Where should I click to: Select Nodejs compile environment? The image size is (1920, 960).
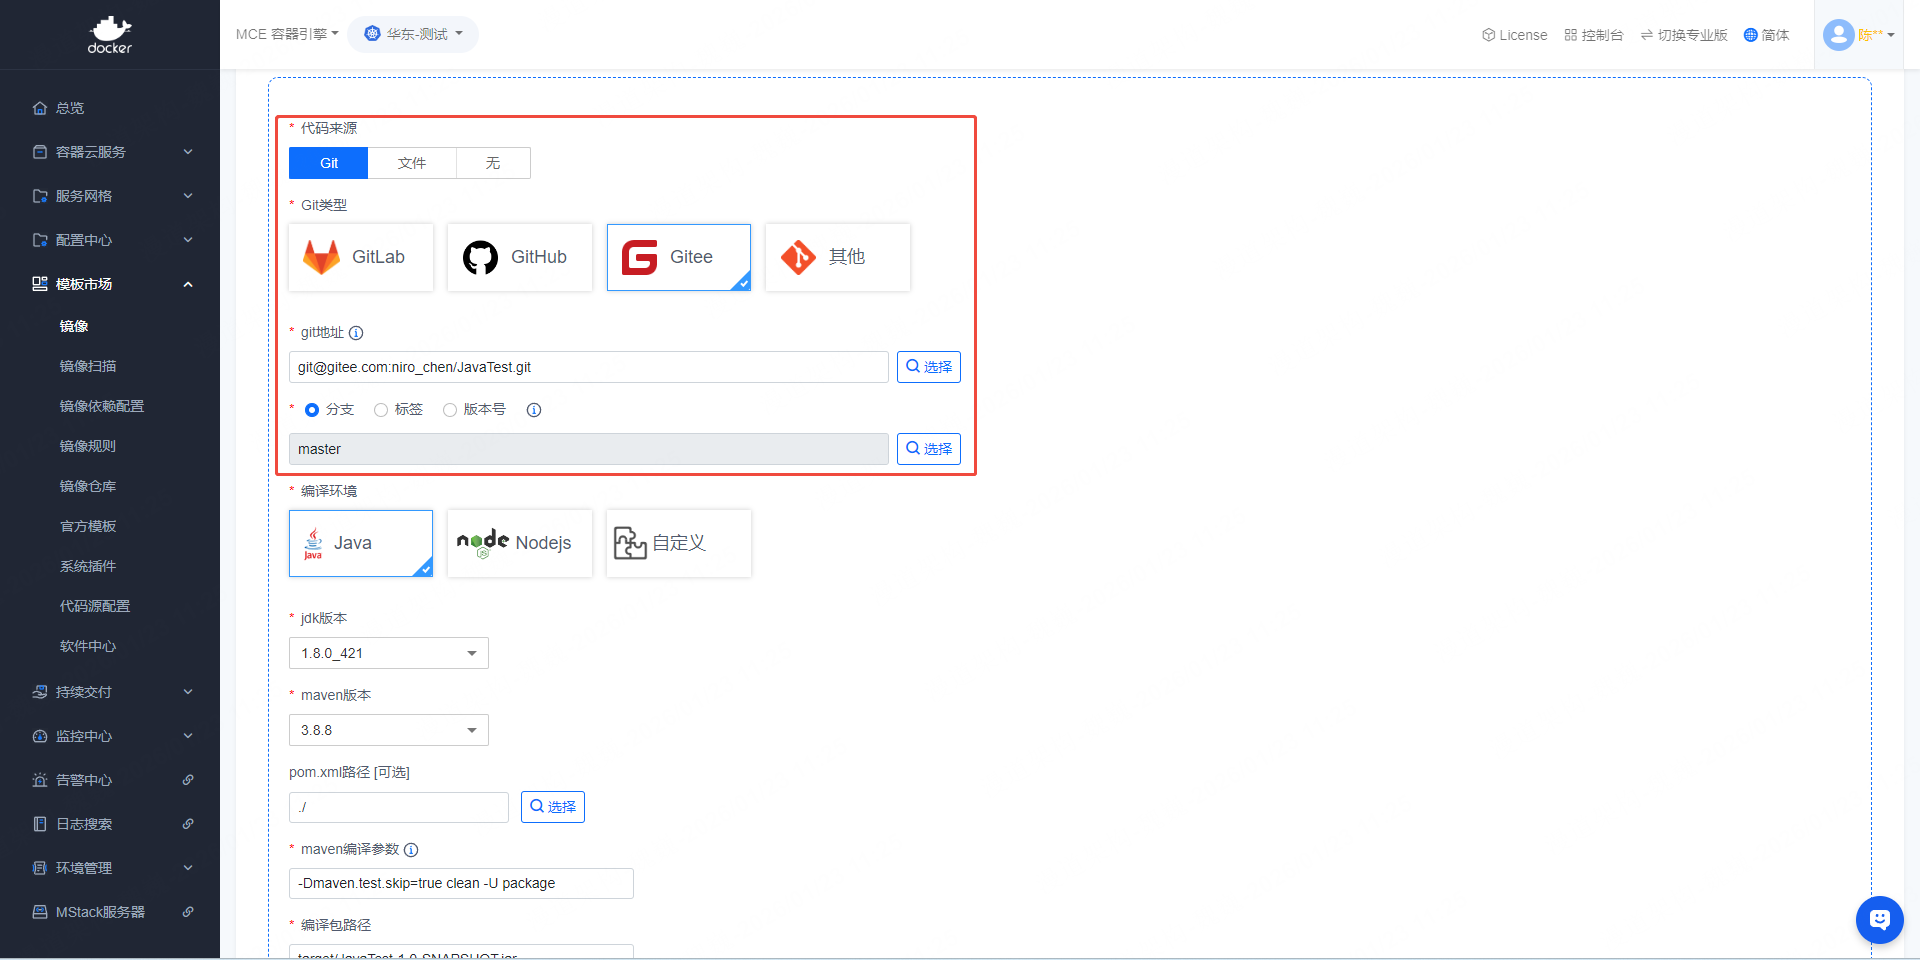(519, 543)
